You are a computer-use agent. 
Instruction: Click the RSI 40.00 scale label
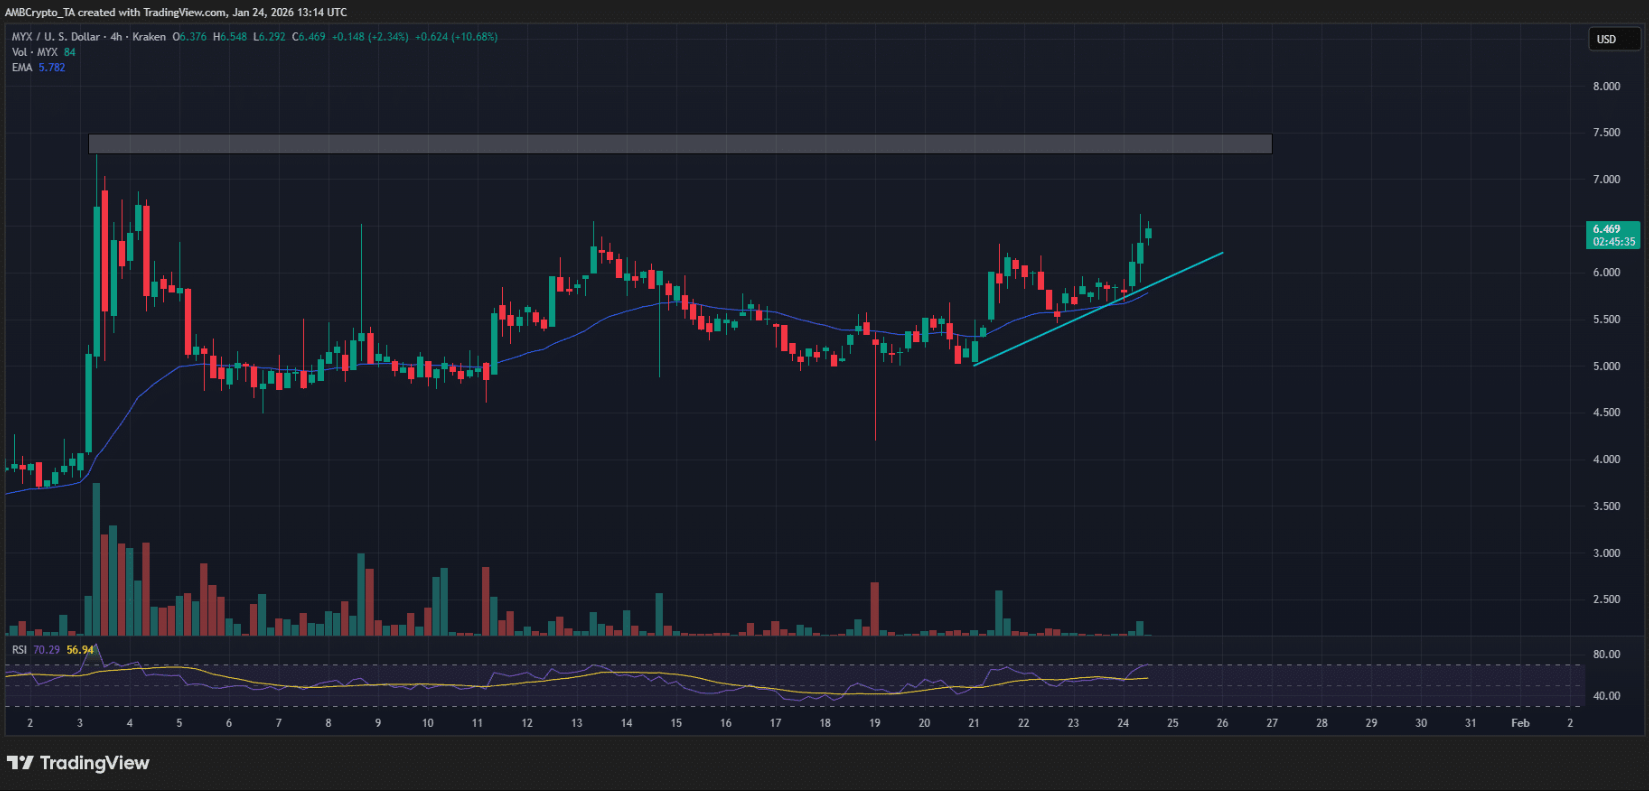click(x=1606, y=696)
